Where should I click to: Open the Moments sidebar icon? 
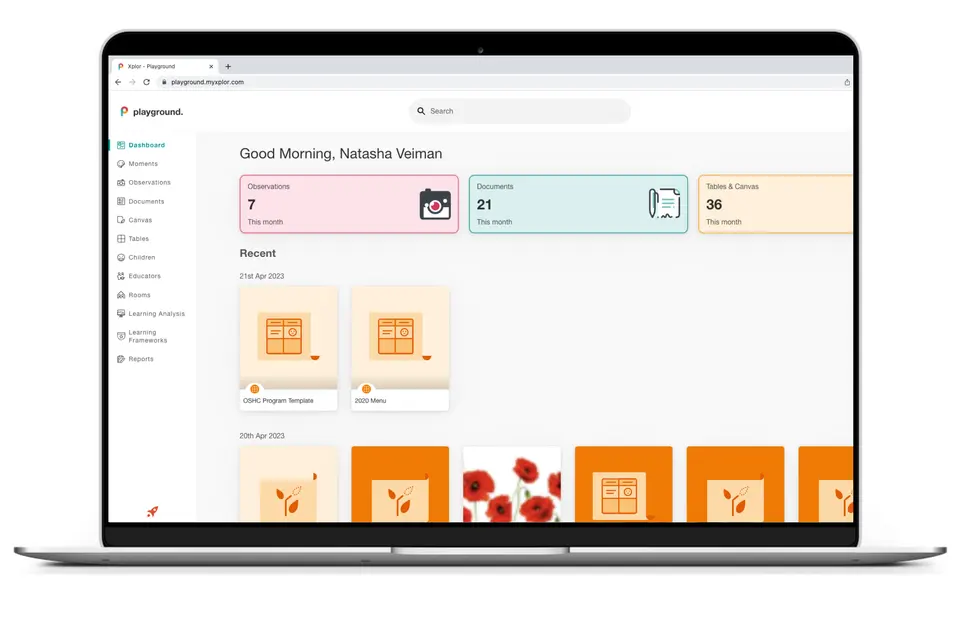point(121,164)
